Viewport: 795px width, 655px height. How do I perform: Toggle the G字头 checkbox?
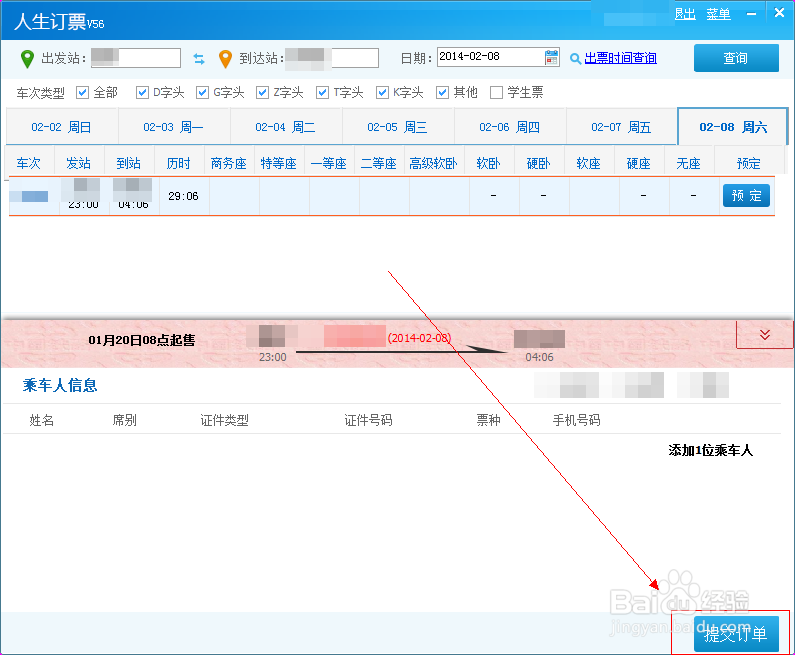pos(202,92)
